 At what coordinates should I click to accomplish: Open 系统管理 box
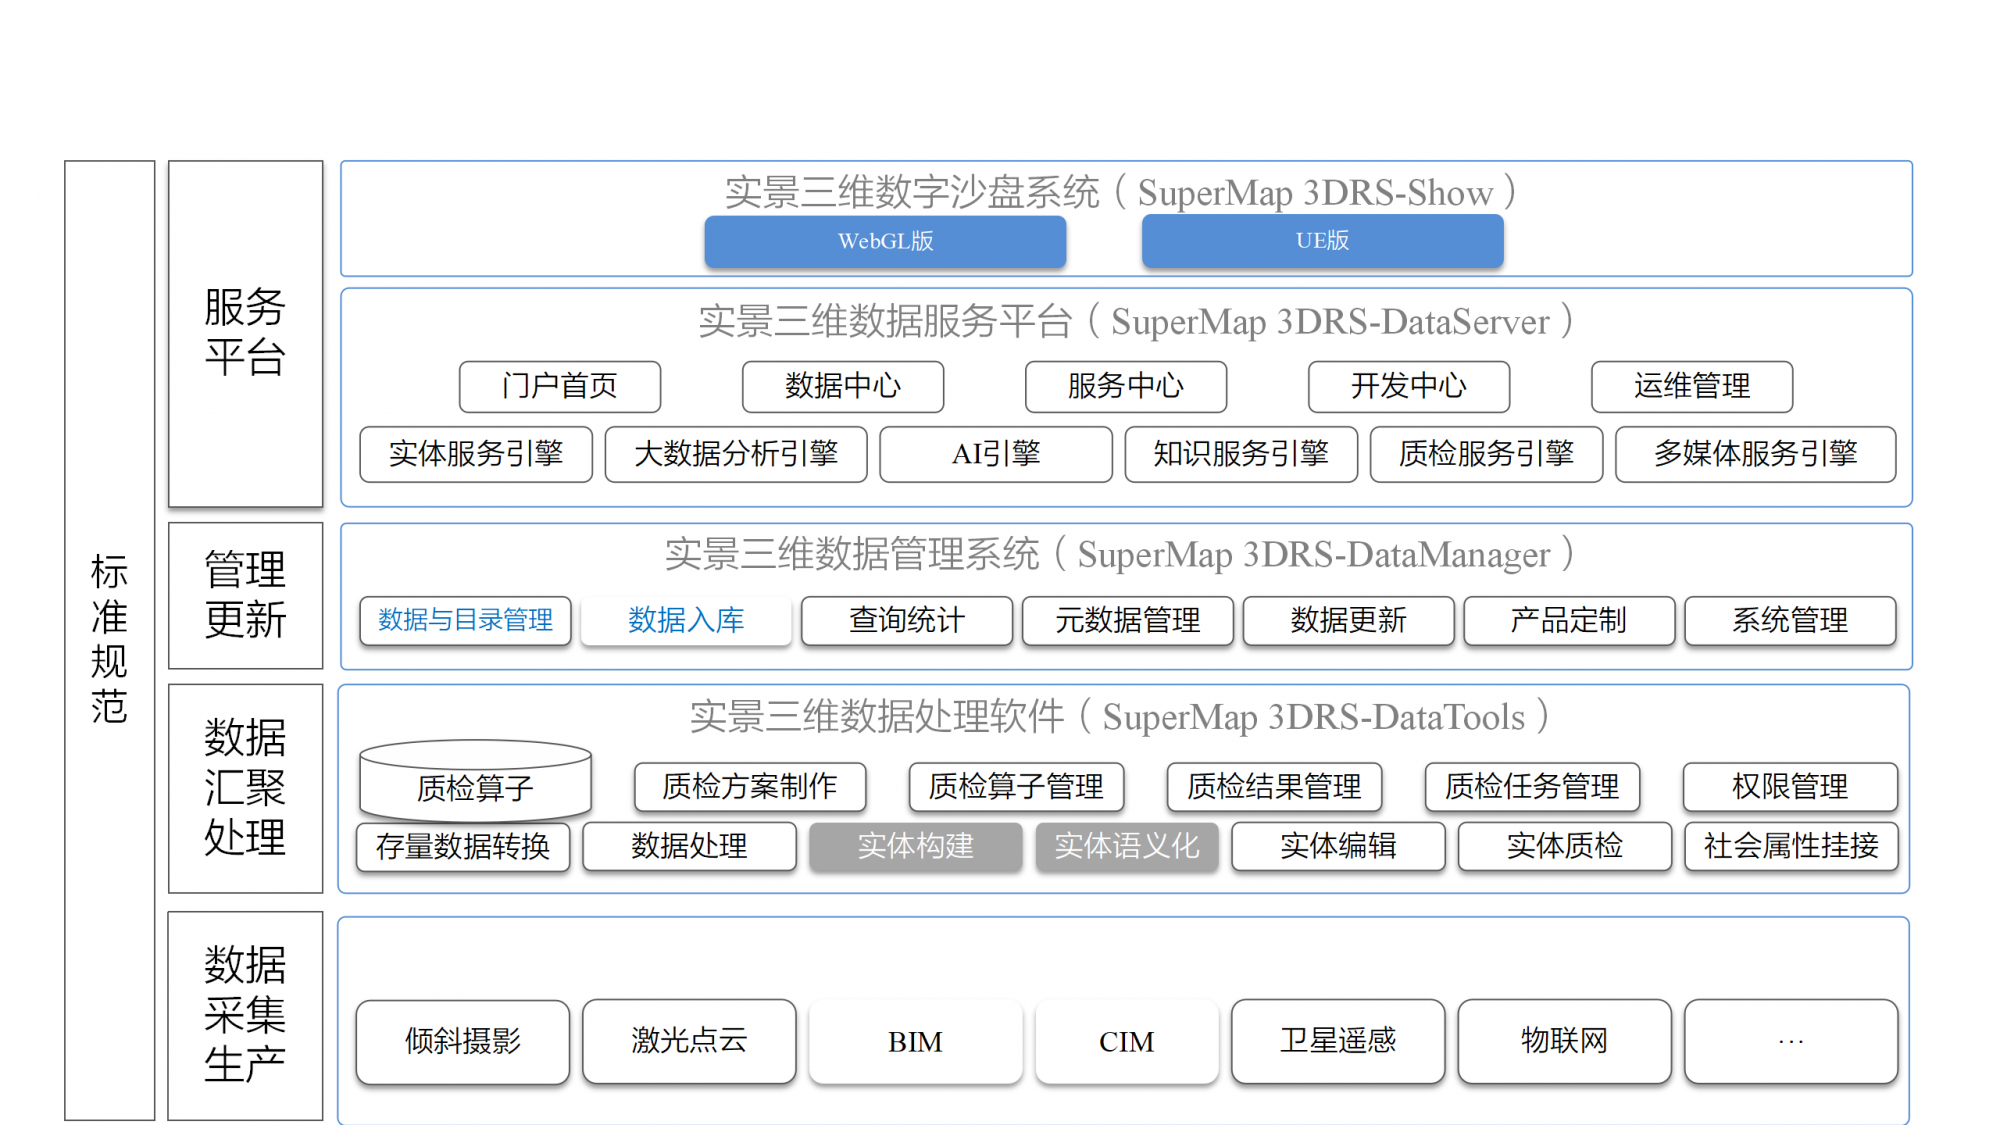(1790, 620)
